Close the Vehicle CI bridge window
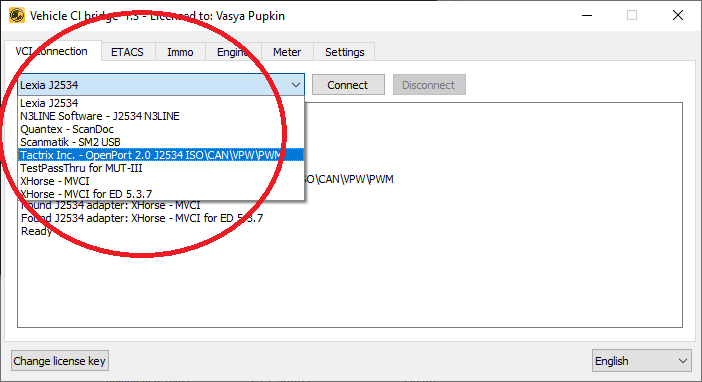 pos(678,15)
